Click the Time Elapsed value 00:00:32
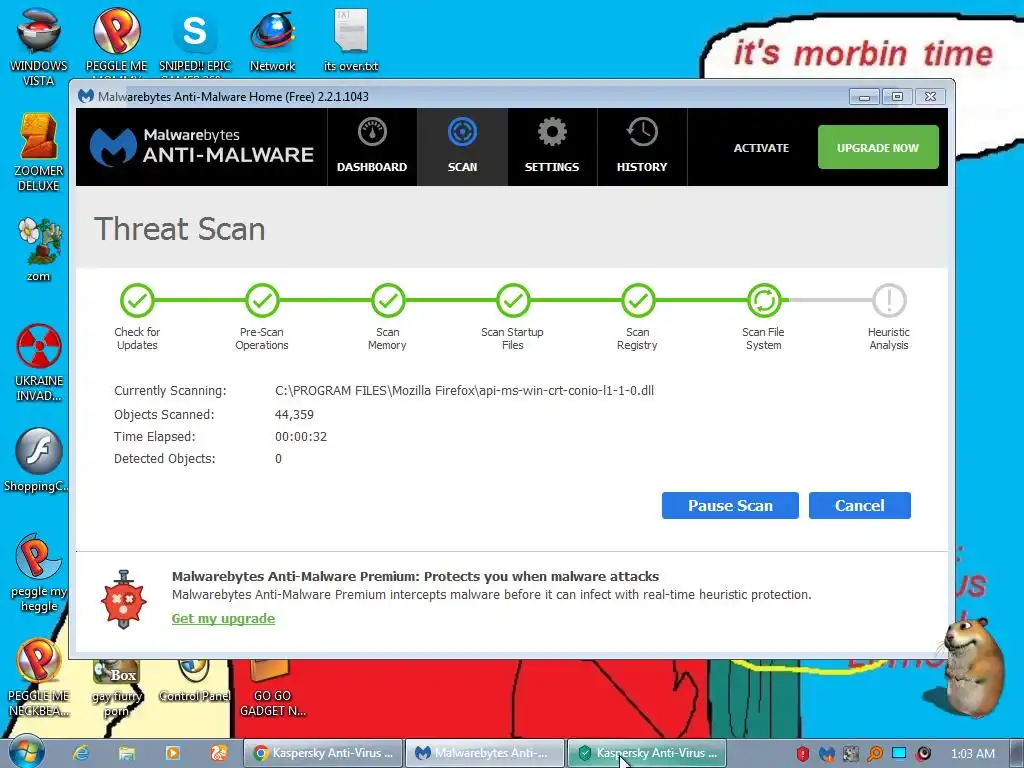Image resolution: width=1024 pixels, height=768 pixels. tap(300, 437)
